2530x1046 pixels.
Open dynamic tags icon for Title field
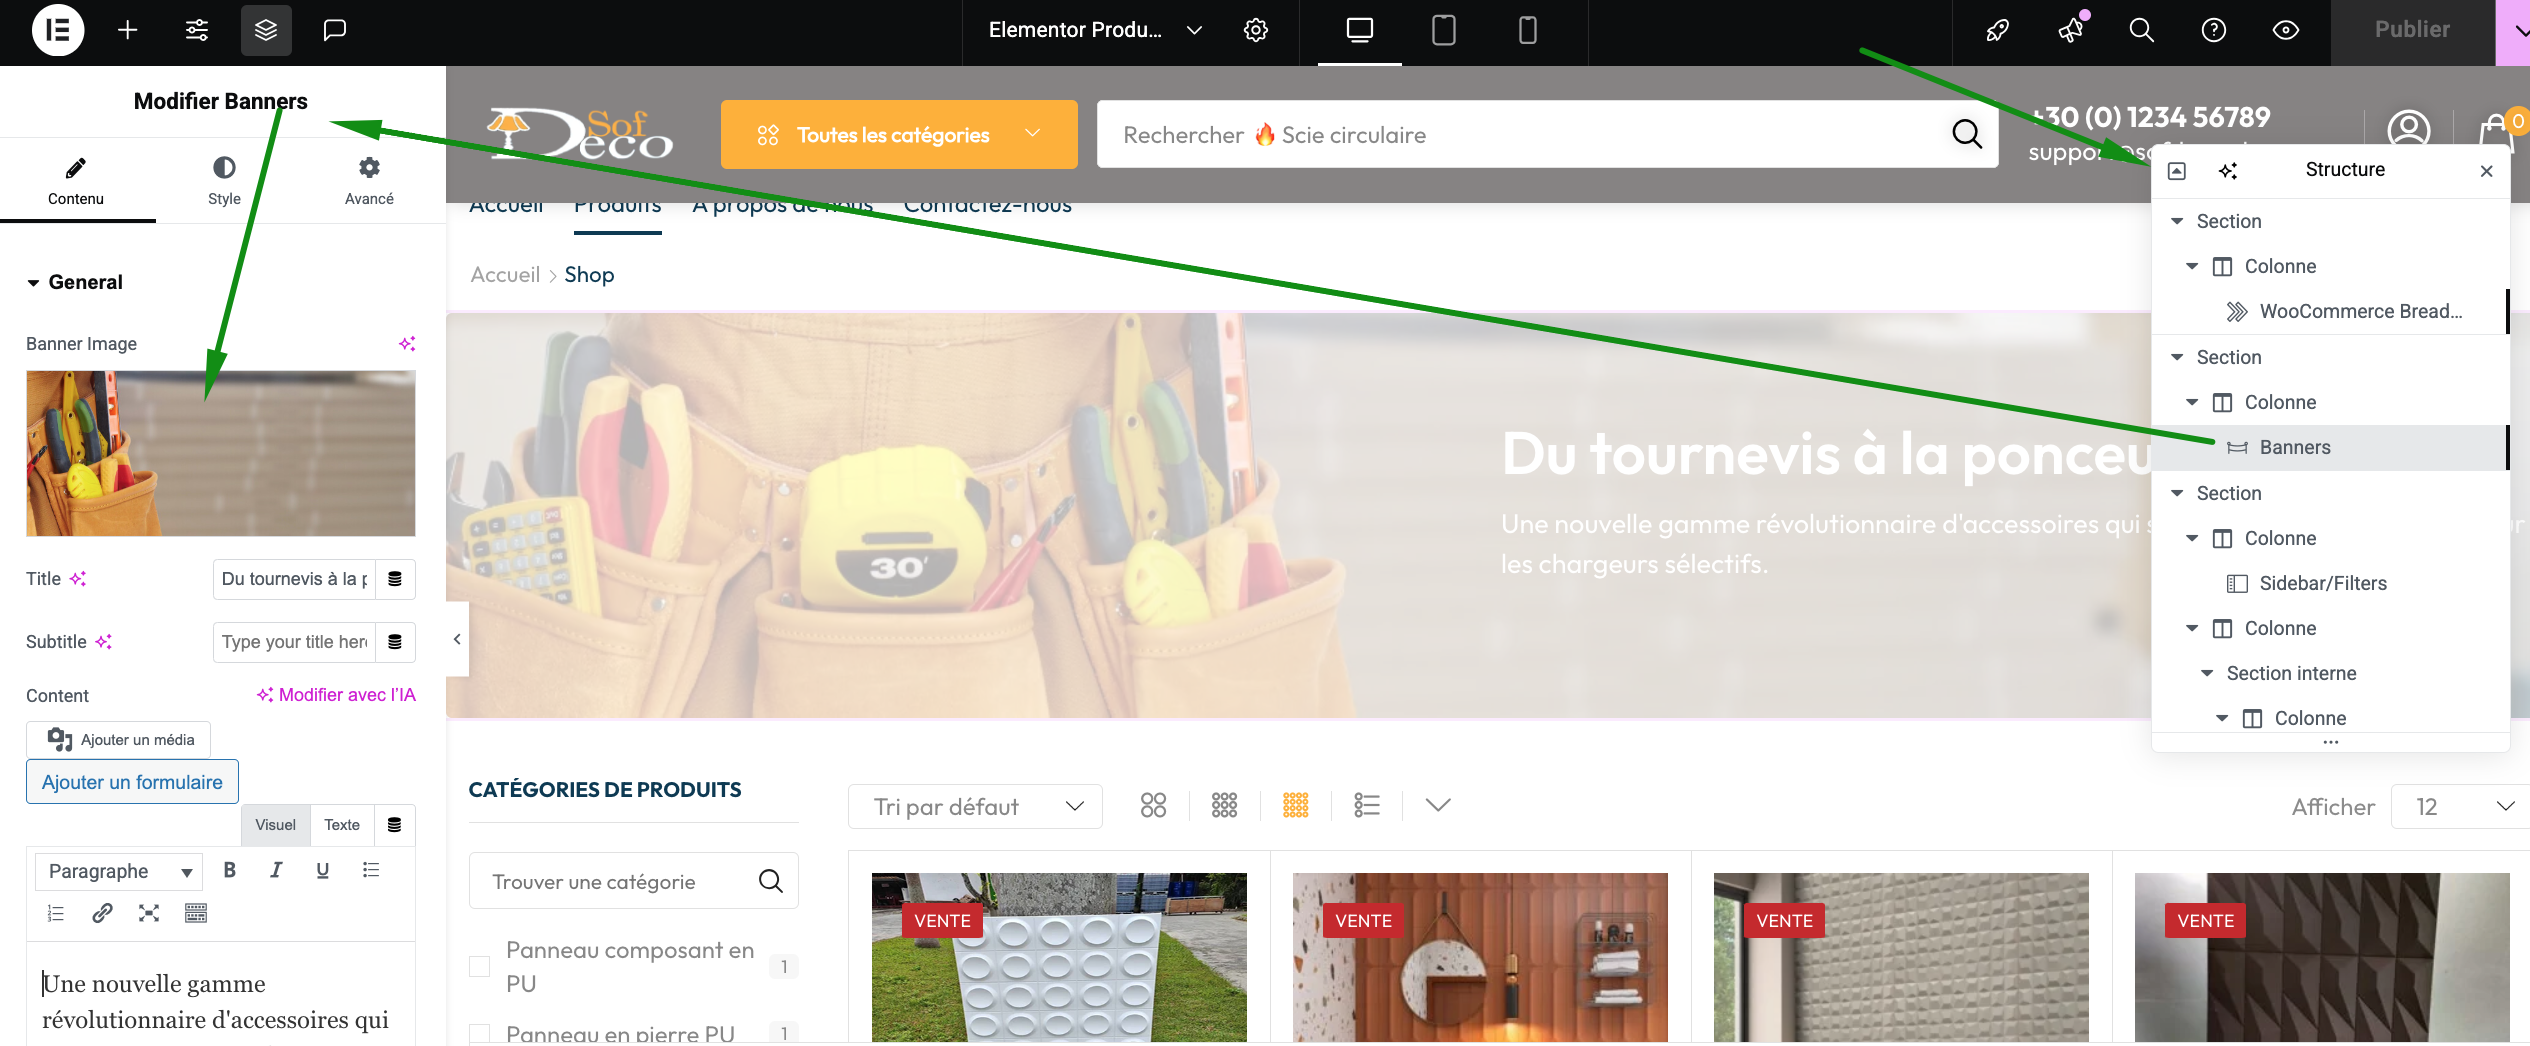[395, 579]
